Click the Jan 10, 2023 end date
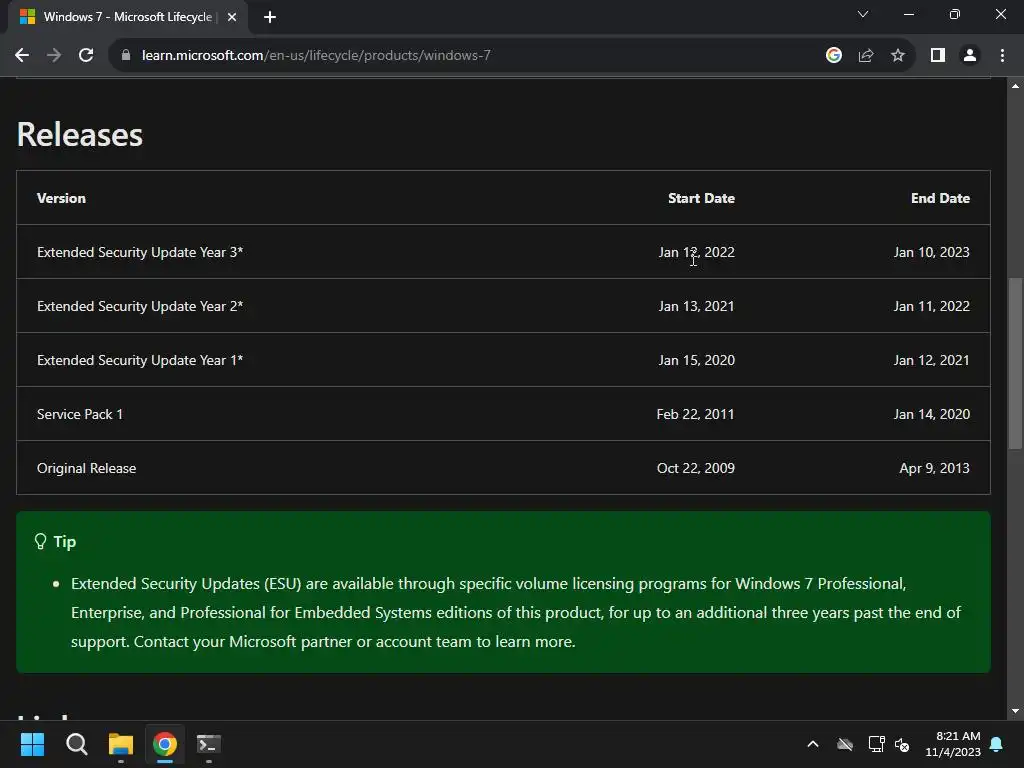The height and width of the screenshot is (768, 1024). 931,252
